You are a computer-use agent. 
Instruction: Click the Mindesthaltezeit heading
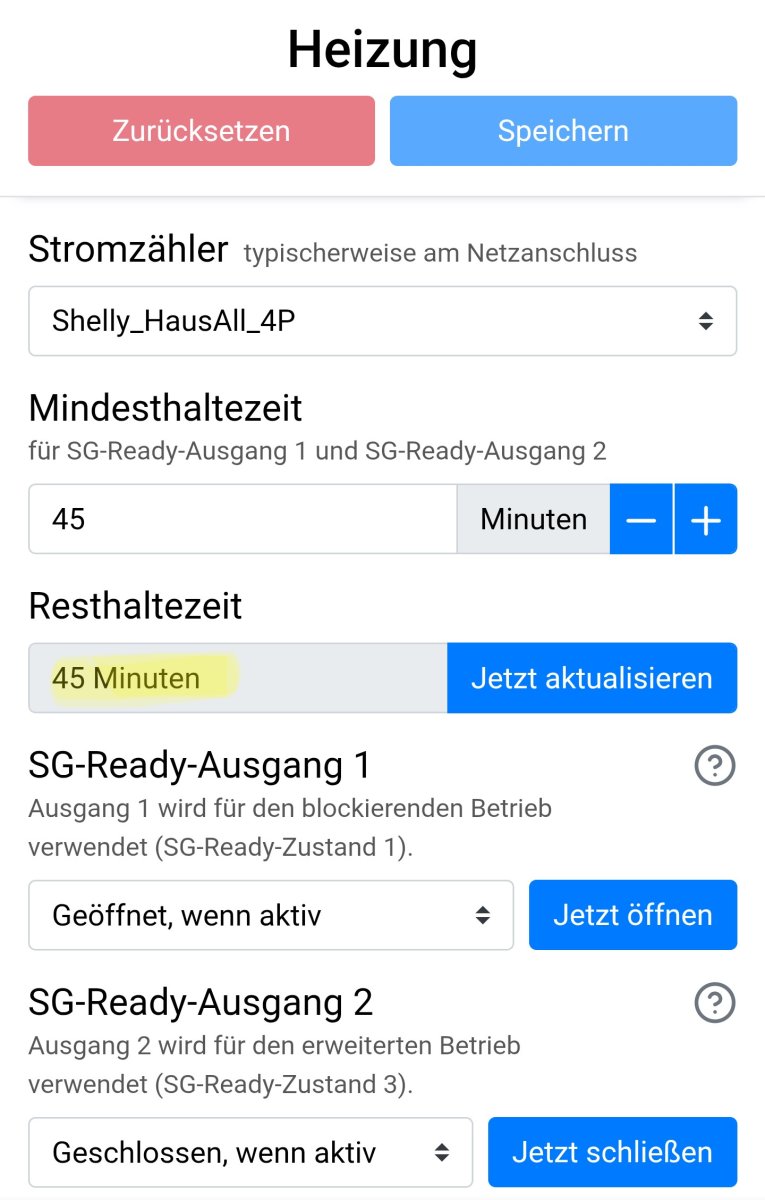(165, 408)
